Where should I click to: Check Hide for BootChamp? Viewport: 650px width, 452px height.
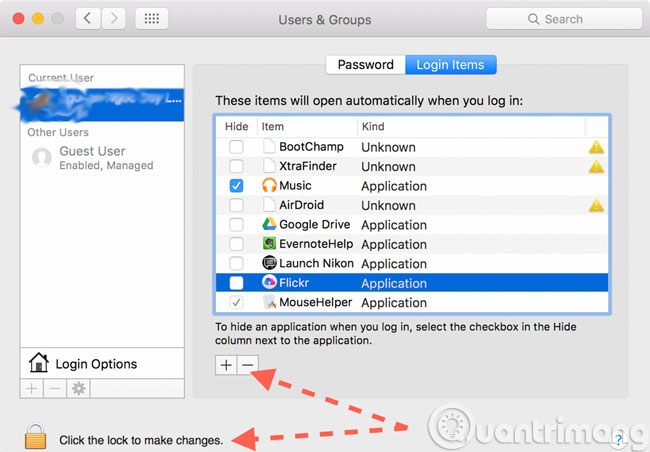click(x=236, y=147)
